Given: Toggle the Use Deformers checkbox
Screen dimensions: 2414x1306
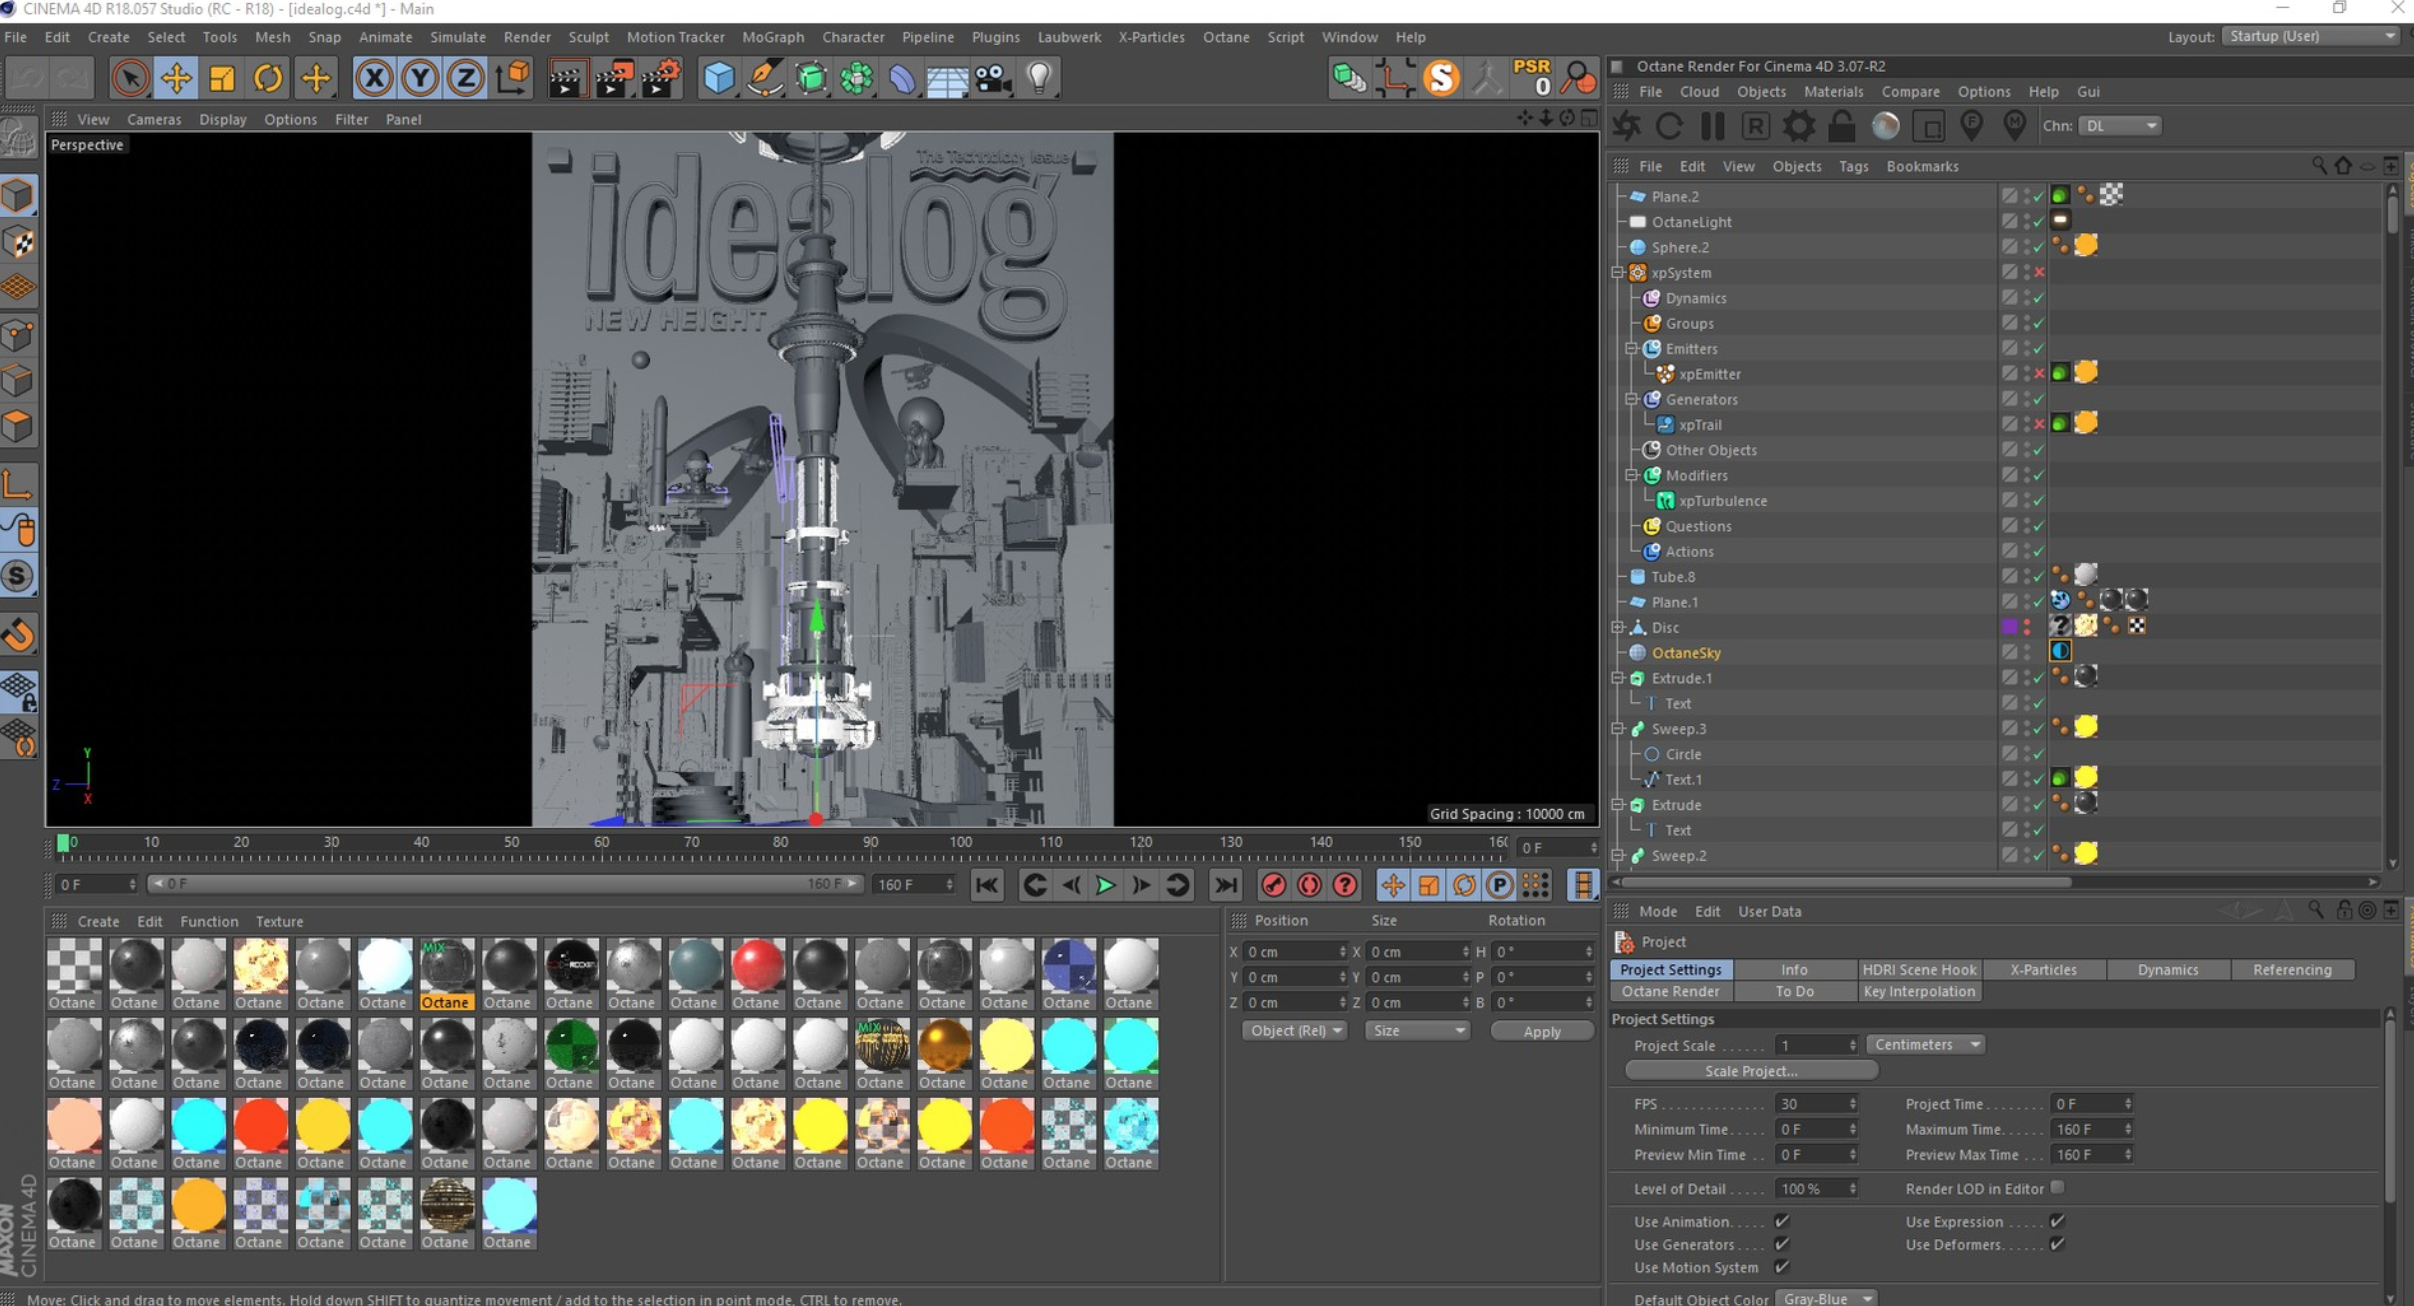Looking at the screenshot, I should [2057, 1244].
